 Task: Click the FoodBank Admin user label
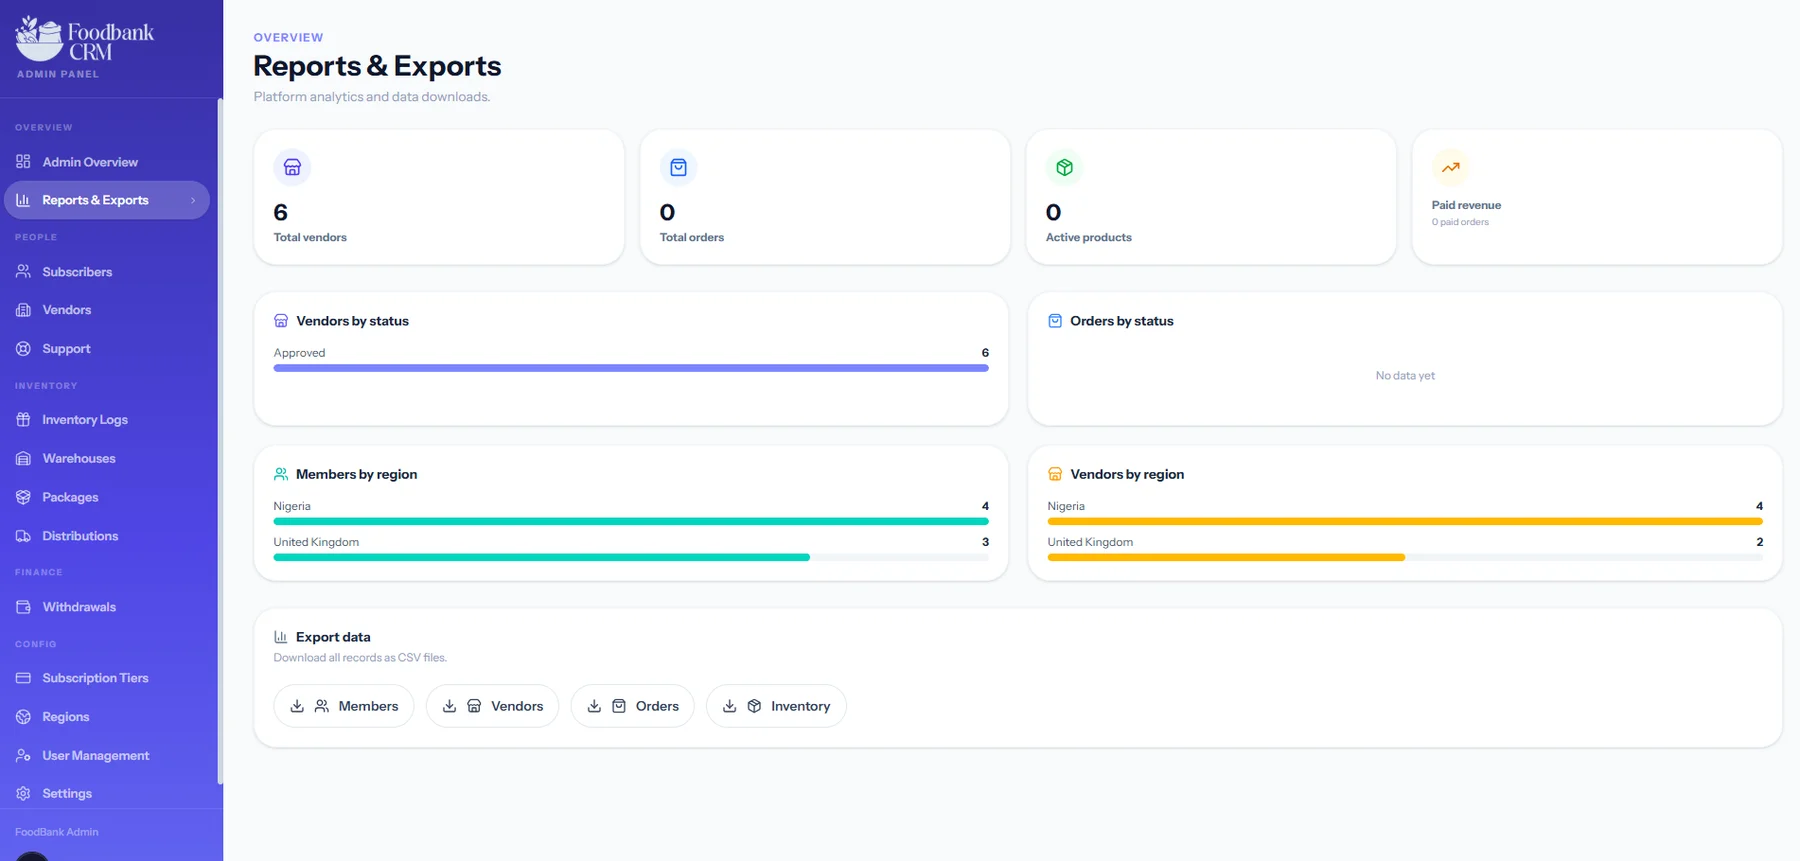[x=57, y=832]
